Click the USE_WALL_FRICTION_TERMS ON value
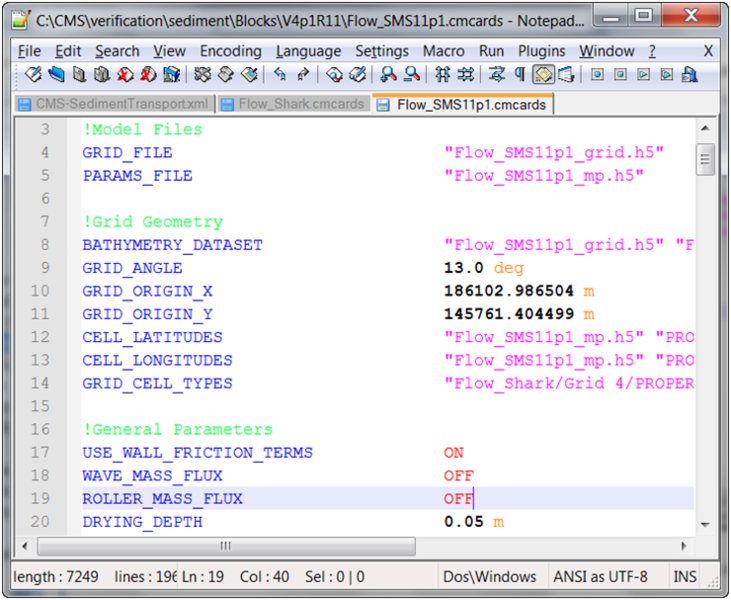The height and width of the screenshot is (600, 731). pyautogui.click(x=454, y=453)
